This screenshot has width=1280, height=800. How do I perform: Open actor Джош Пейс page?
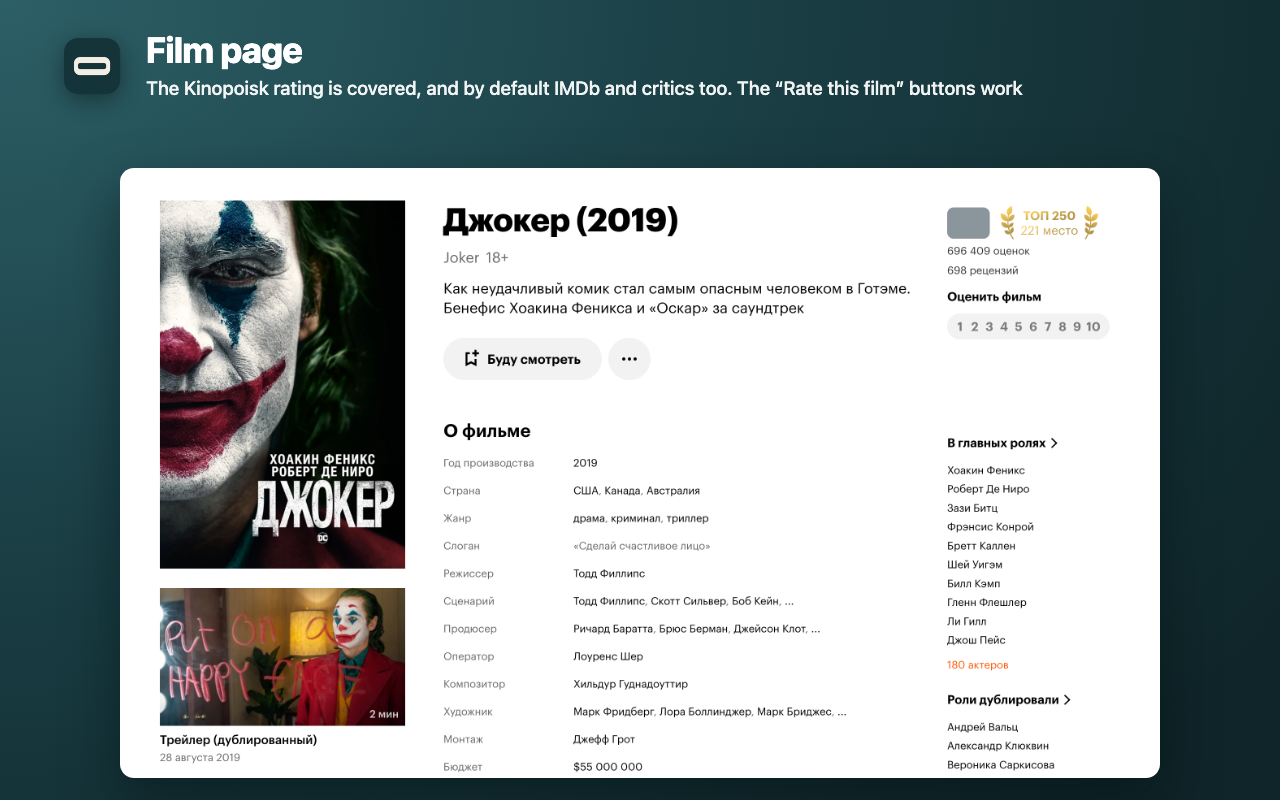[x=976, y=640]
